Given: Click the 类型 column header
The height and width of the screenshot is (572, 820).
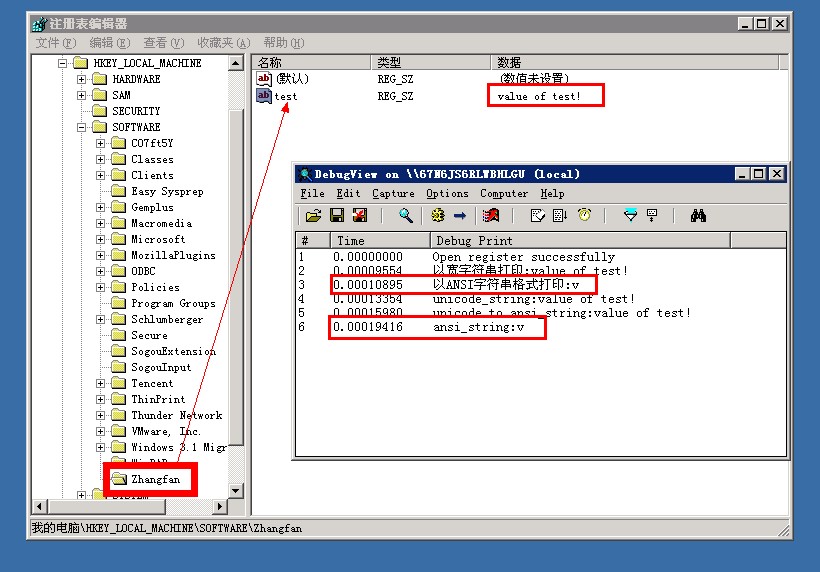Looking at the screenshot, I should tap(431, 63).
